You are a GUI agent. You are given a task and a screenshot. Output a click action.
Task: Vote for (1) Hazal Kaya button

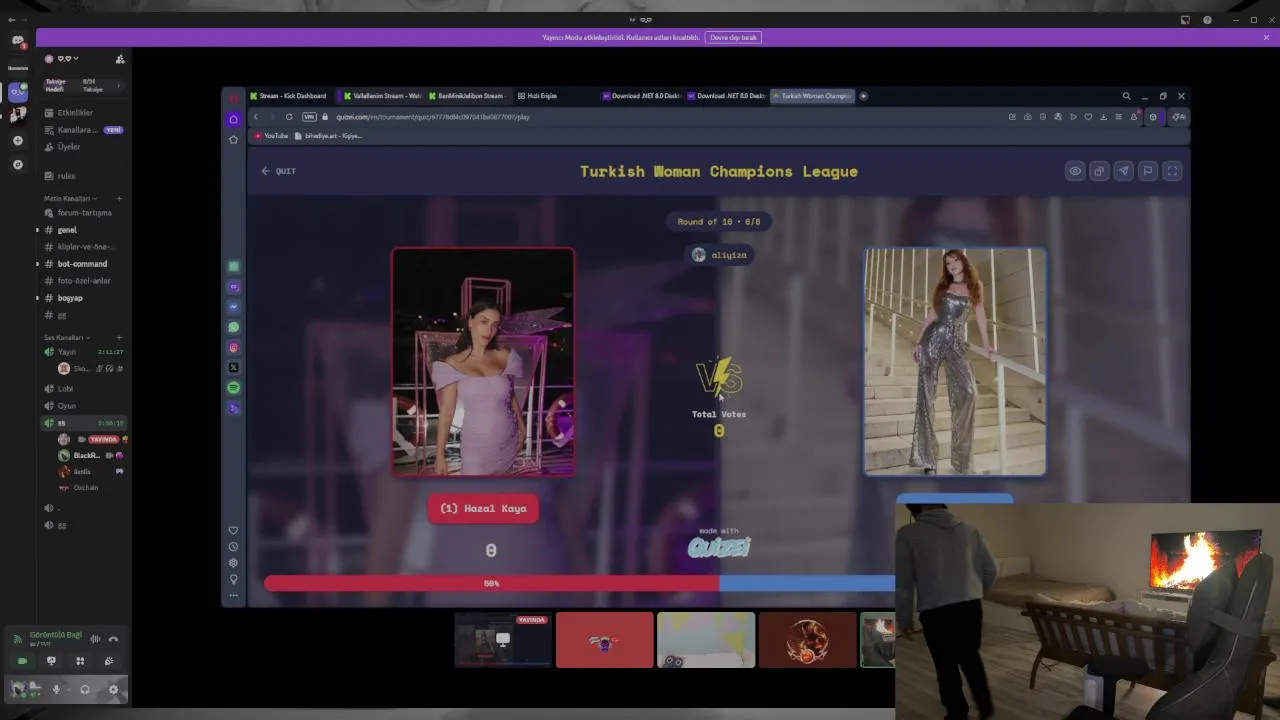pyautogui.click(x=483, y=508)
